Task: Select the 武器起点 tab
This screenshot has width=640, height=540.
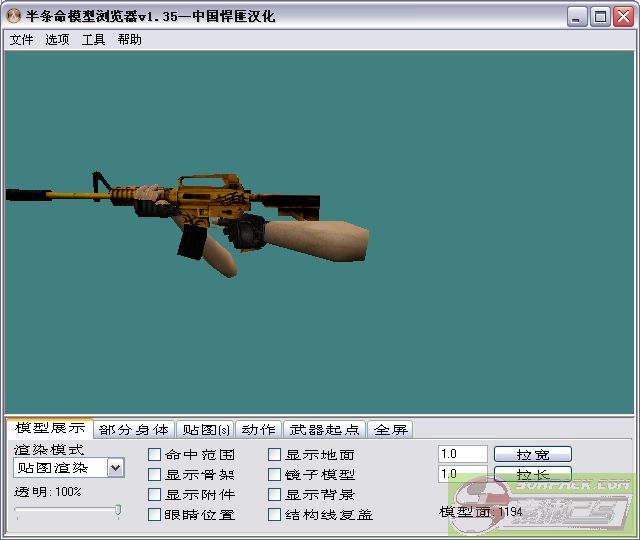Action: coord(324,429)
